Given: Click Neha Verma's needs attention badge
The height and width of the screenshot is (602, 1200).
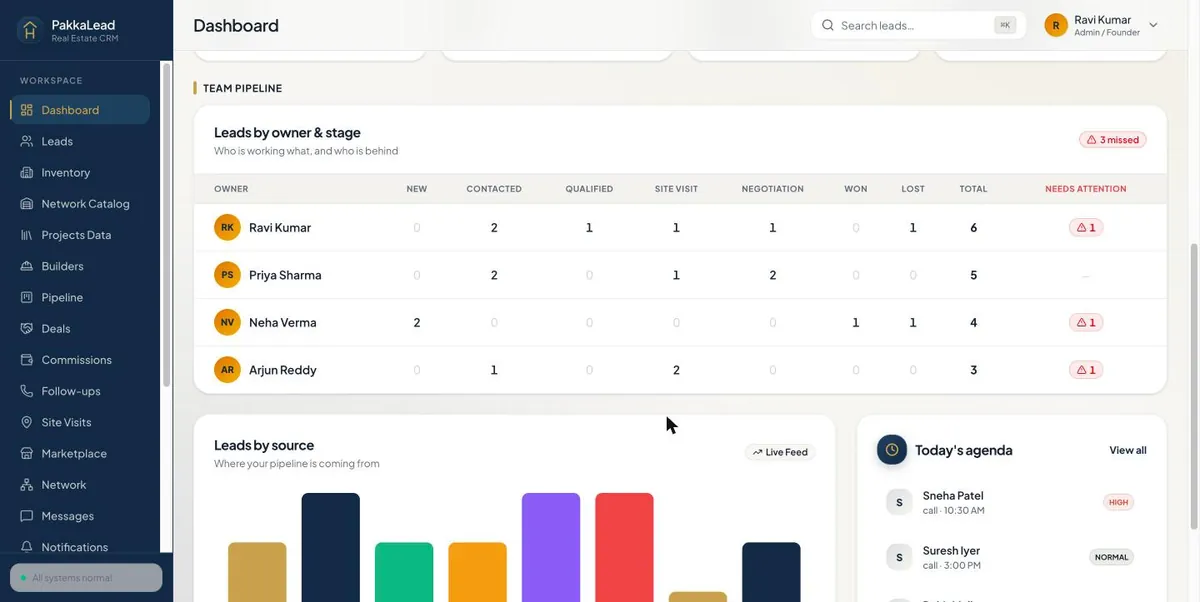Looking at the screenshot, I should (1086, 322).
